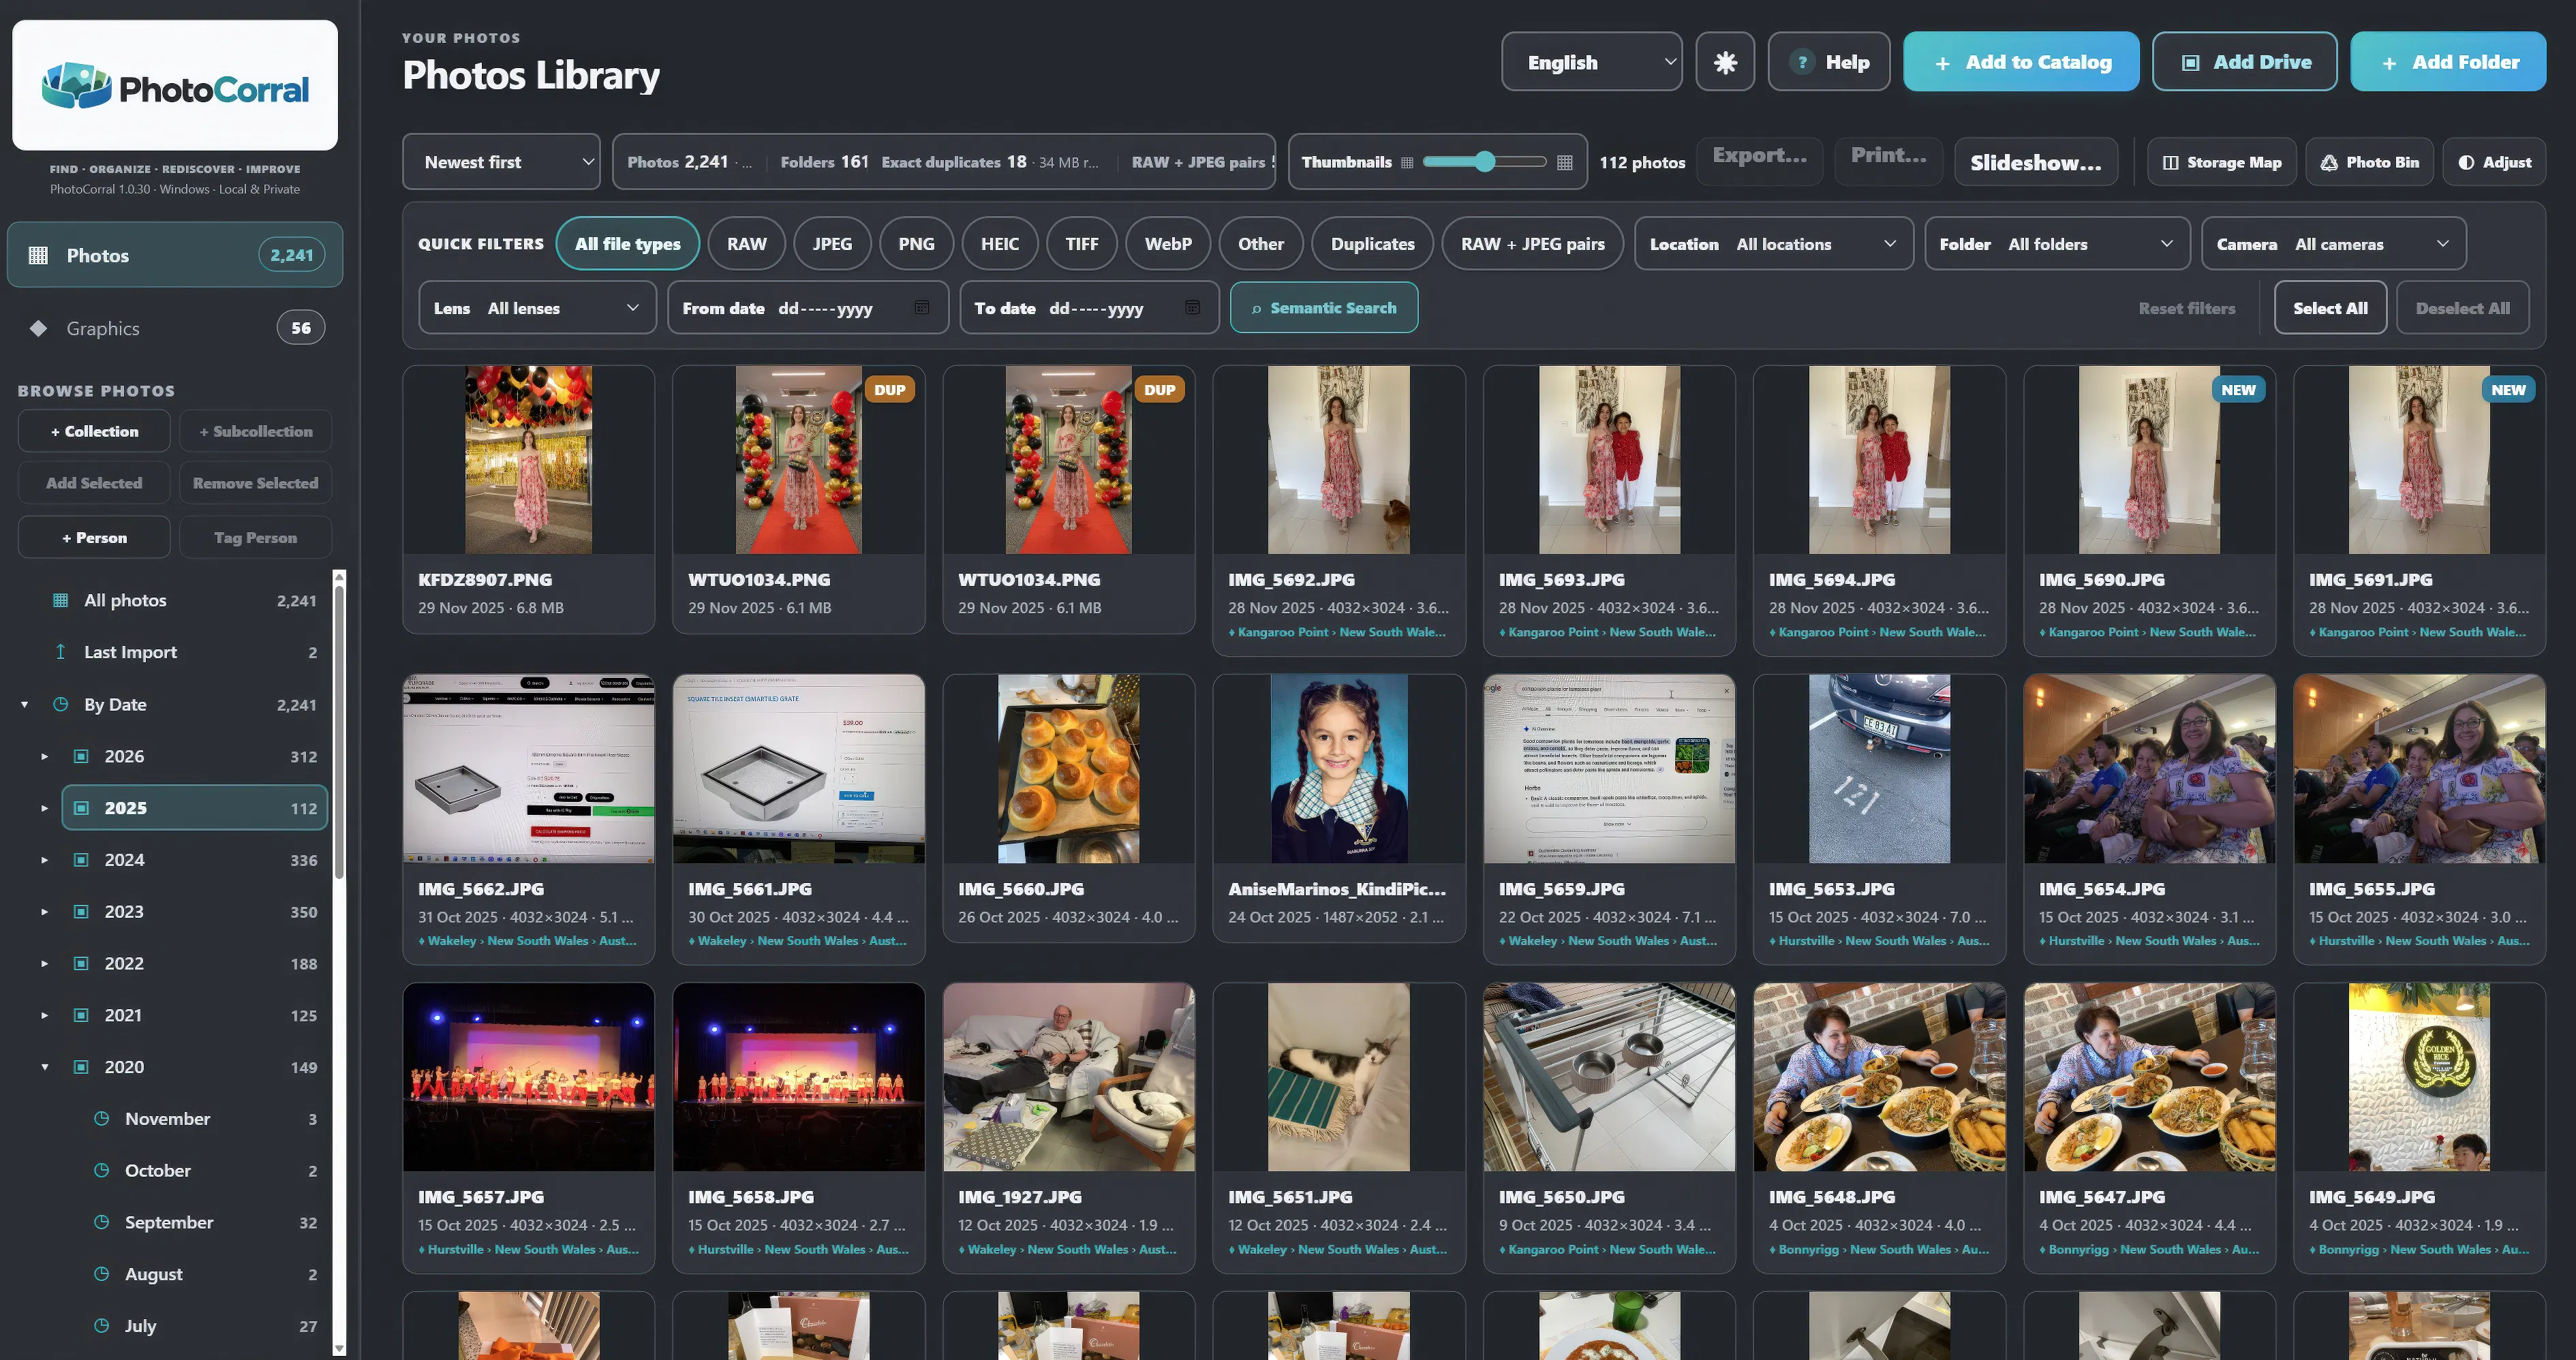The width and height of the screenshot is (2576, 1360).
Task: Click the PhotoCorral logo
Action: 175,86
